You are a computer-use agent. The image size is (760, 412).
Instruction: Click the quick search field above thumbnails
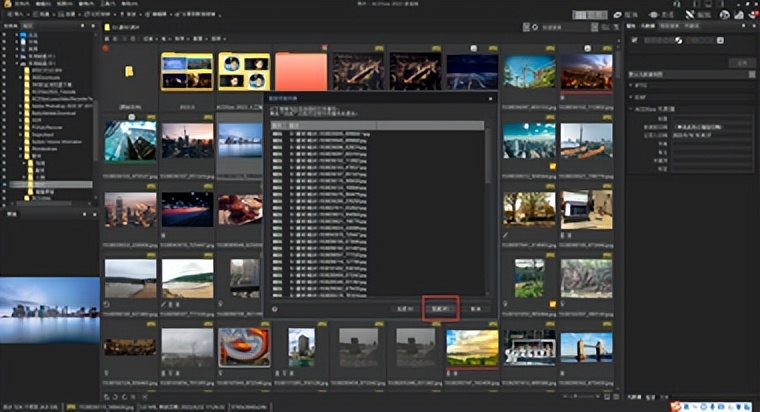tap(565, 27)
